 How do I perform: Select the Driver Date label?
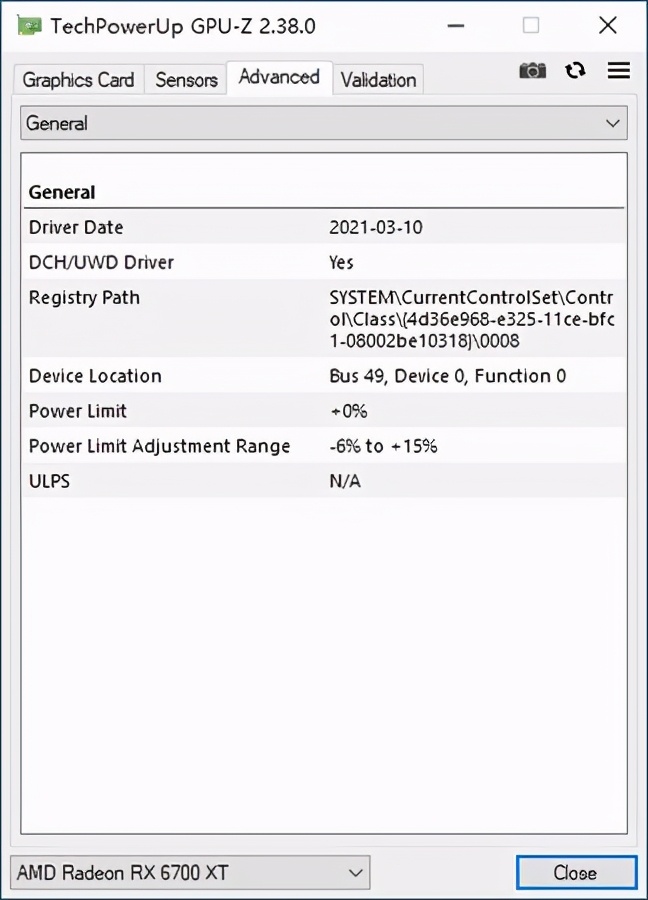[x=76, y=227]
